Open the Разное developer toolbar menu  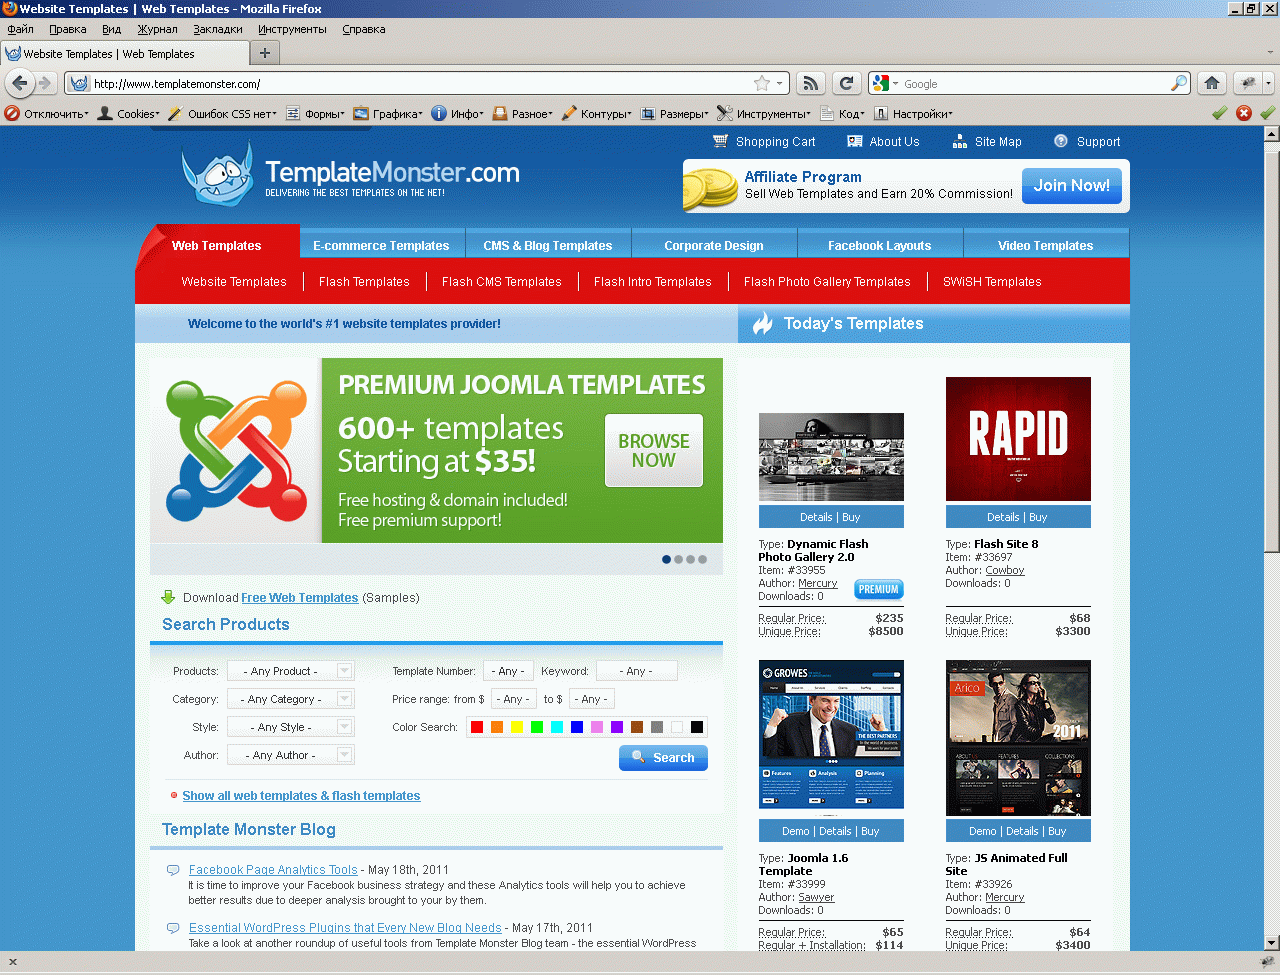tap(523, 114)
